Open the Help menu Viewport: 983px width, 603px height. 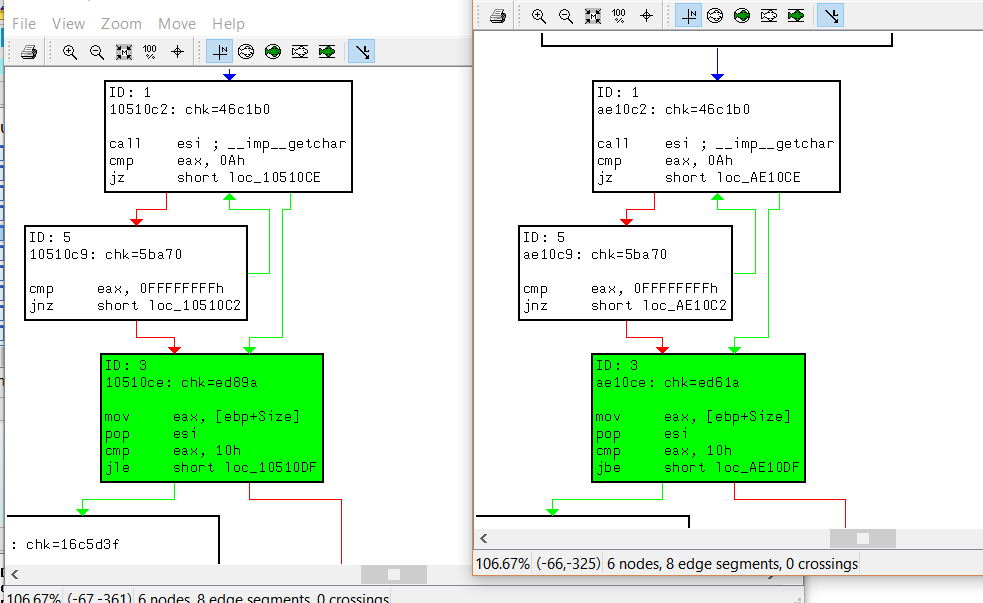click(x=229, y=23)
